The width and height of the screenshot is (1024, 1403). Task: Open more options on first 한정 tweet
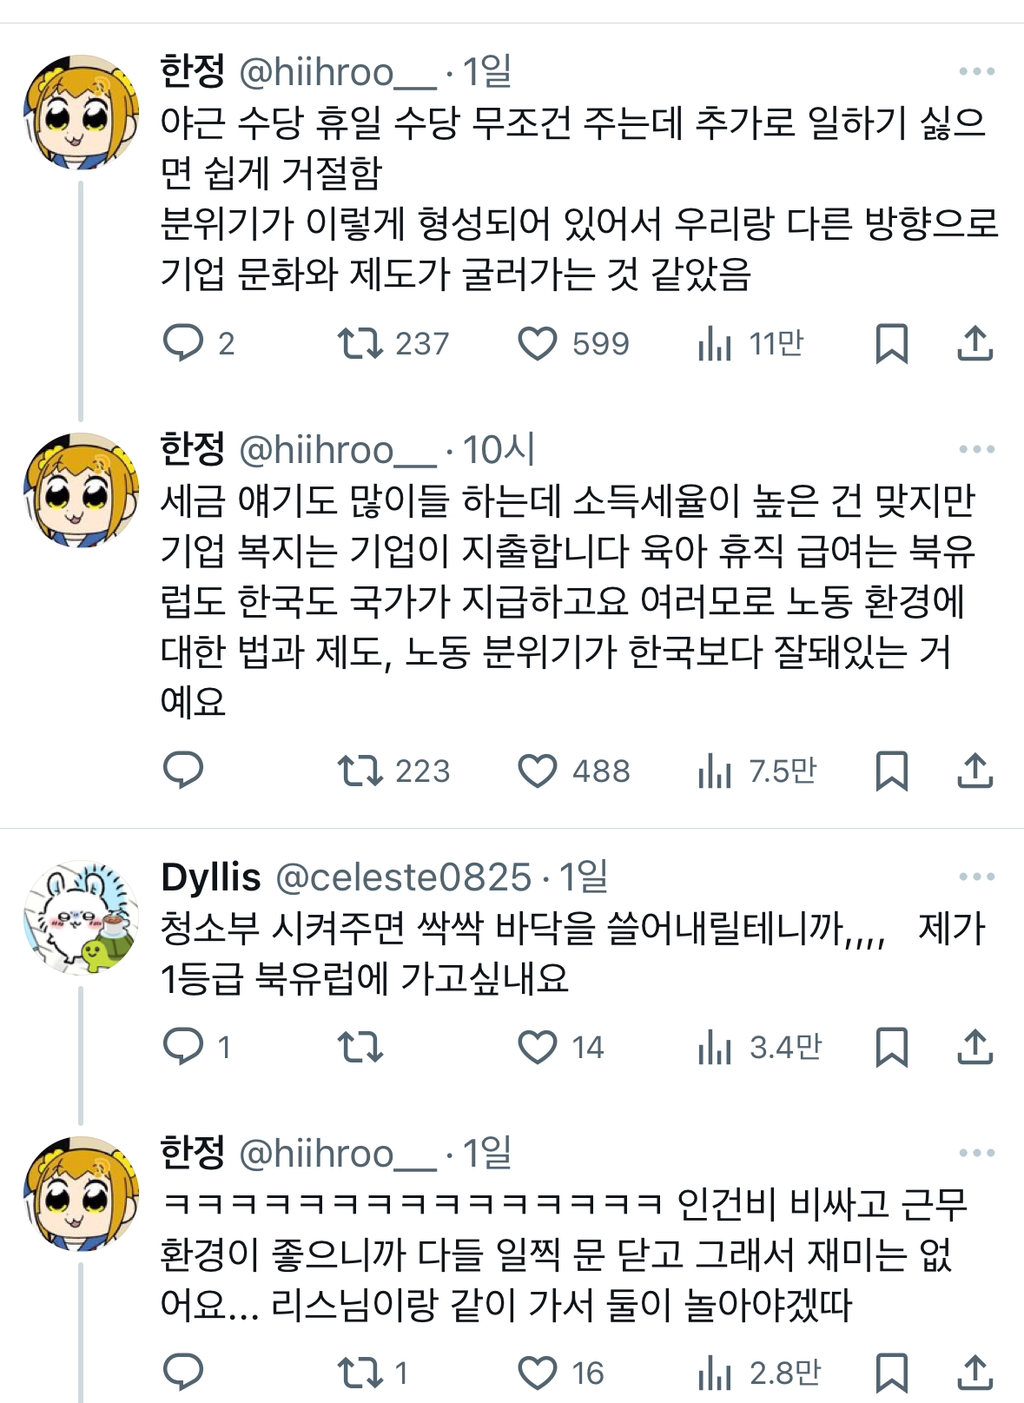click(976, 72)
